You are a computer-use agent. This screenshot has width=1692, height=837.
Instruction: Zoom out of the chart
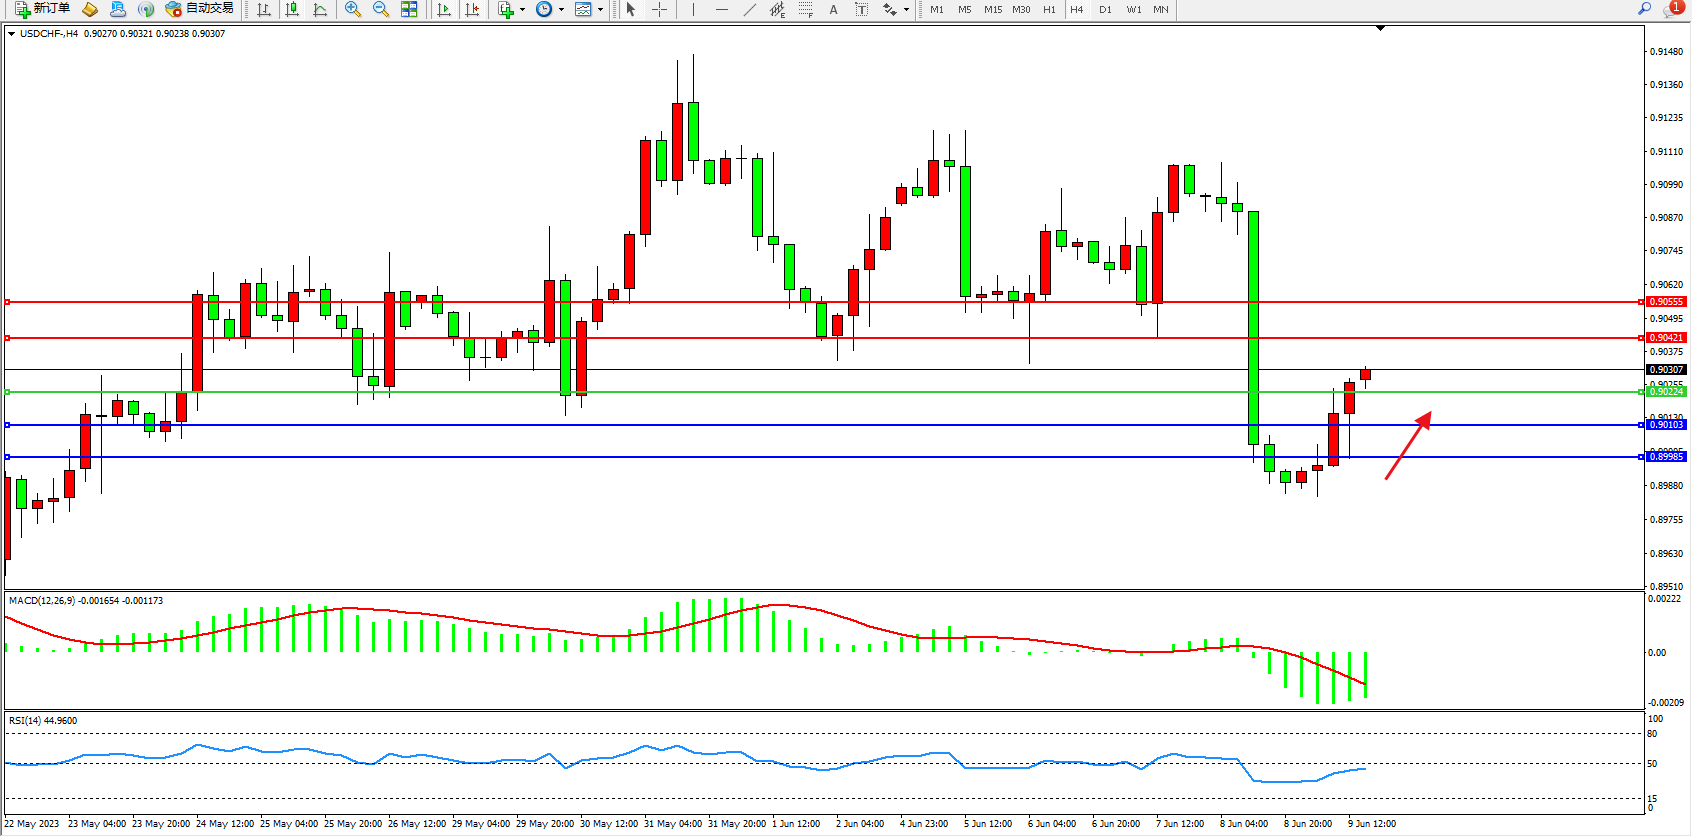pos(381,9)
